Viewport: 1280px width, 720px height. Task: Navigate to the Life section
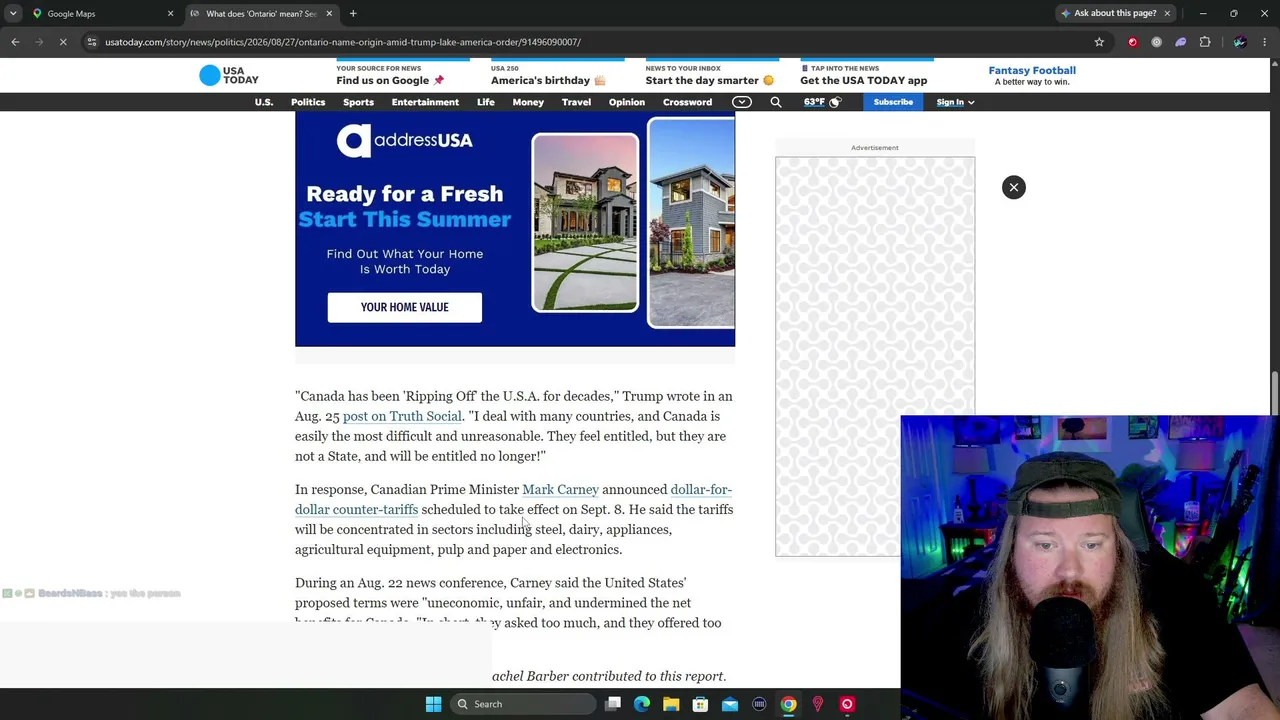click(x=486, y=102)
